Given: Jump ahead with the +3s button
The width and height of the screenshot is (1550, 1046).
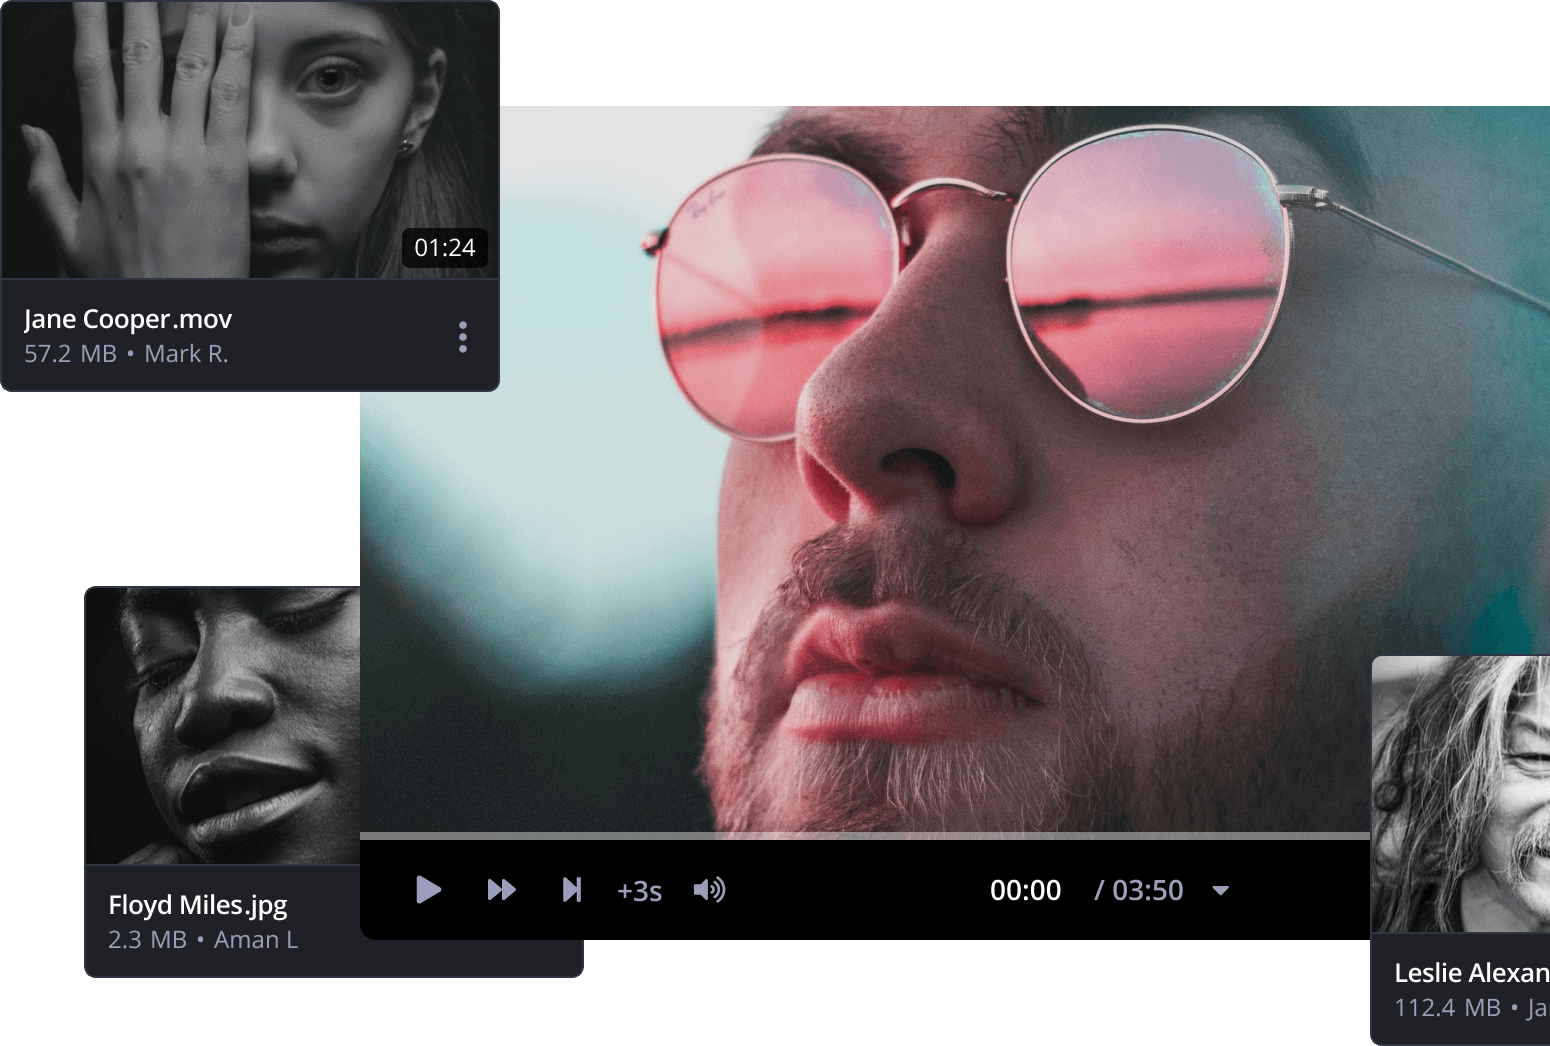Looking at the screenshot, I should pyautogui.click(x=639, y=891).
